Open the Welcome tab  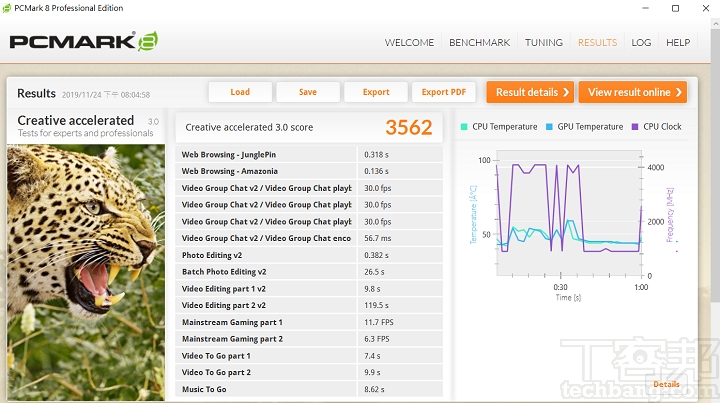tap(410, 43)
